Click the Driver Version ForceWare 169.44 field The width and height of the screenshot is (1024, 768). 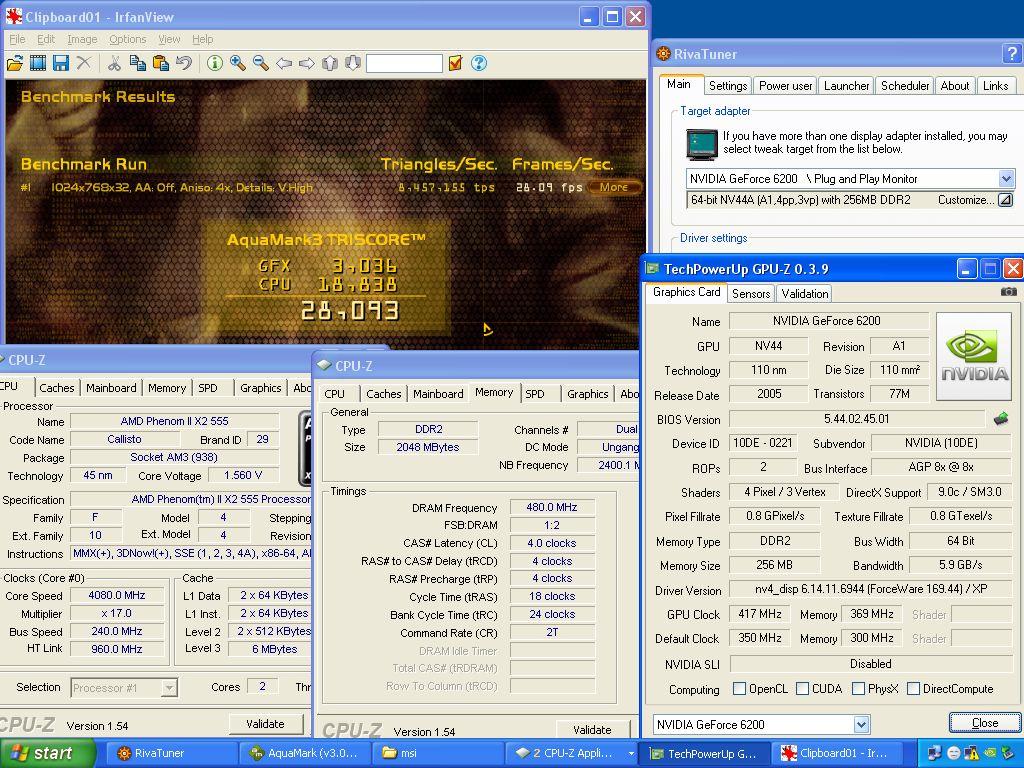tap(871, 589)
